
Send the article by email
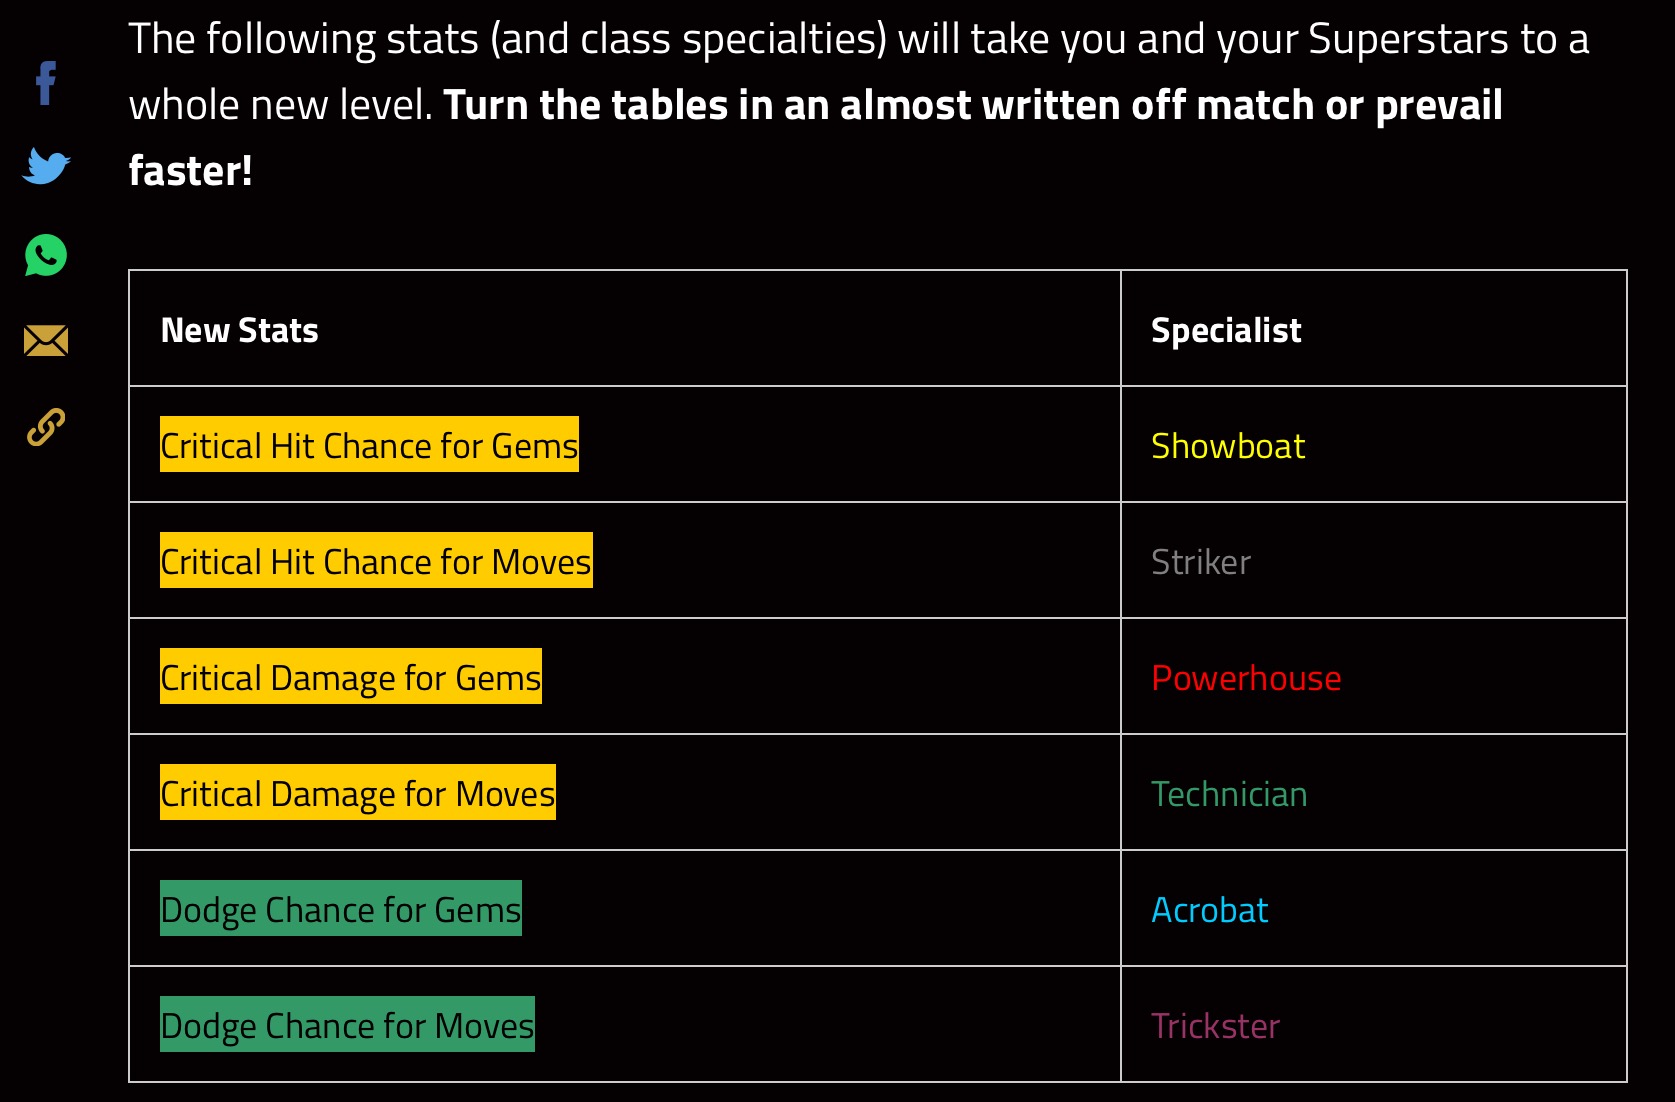point(46,341)
